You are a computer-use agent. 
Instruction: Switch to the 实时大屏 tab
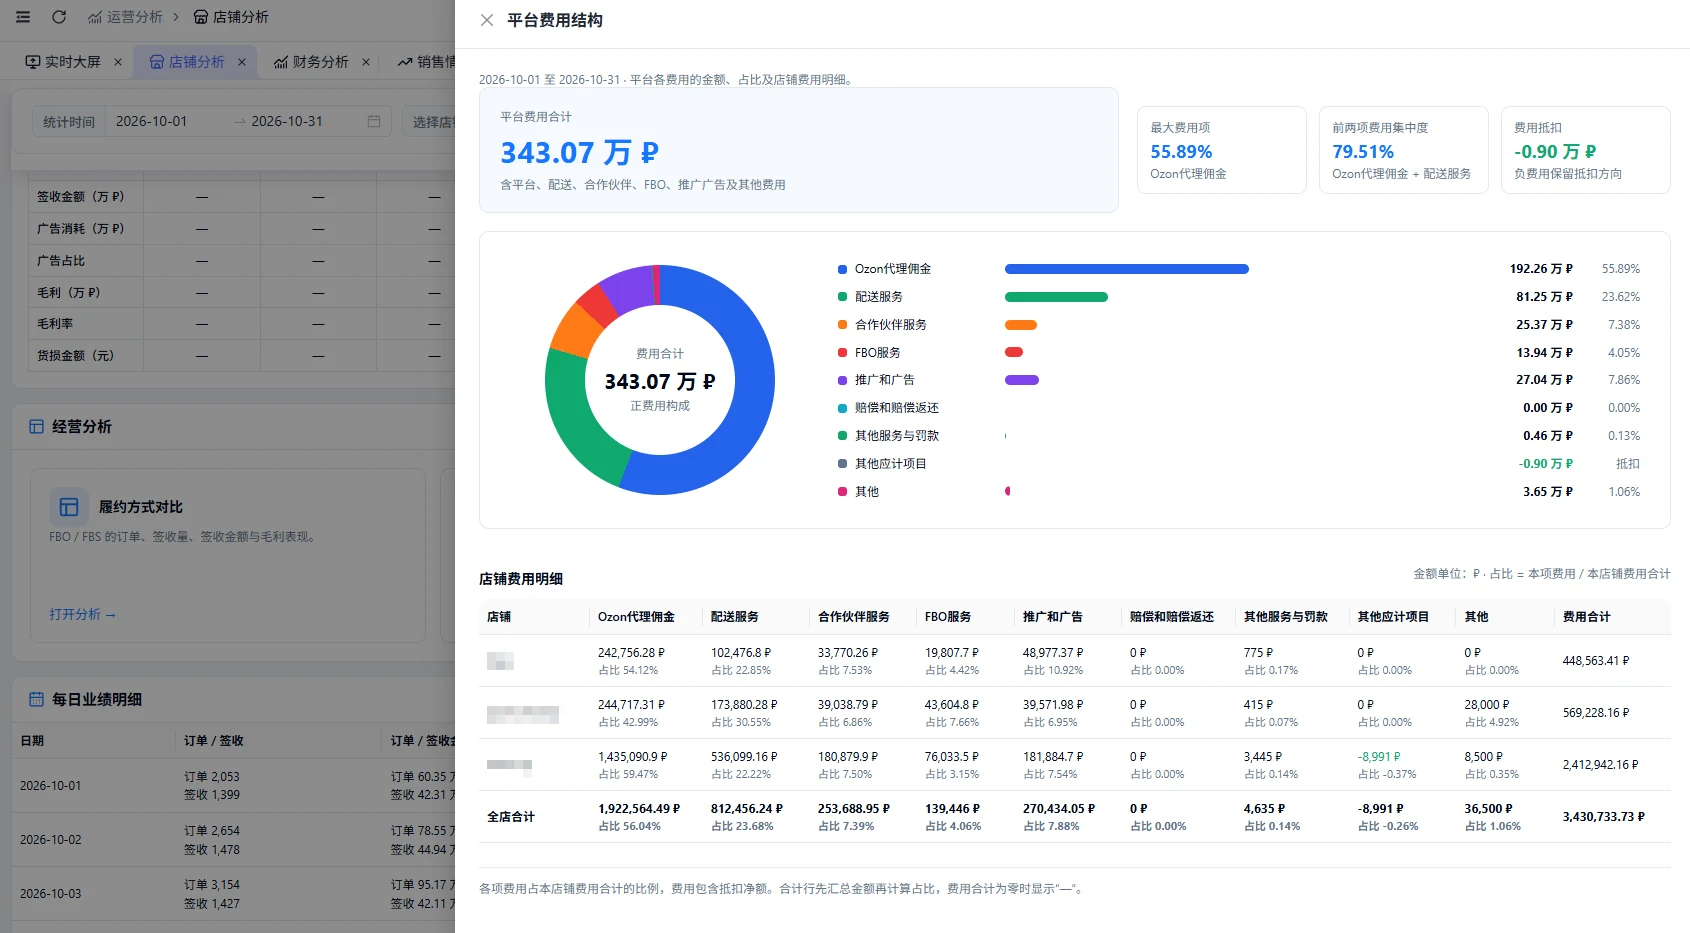[63, 62]
